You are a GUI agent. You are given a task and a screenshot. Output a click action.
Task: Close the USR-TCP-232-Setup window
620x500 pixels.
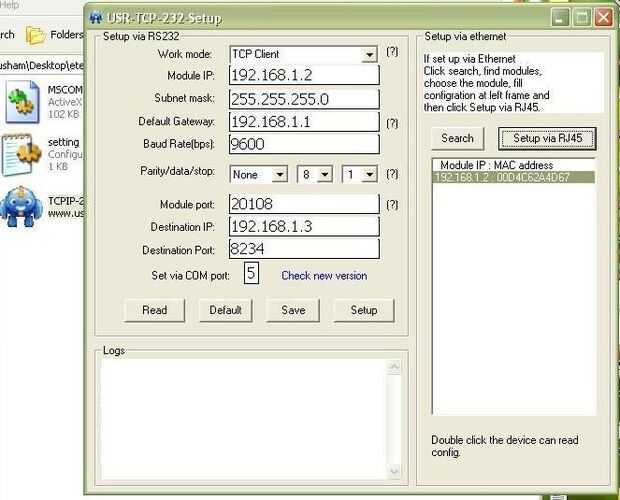click(x=604, y=17)
